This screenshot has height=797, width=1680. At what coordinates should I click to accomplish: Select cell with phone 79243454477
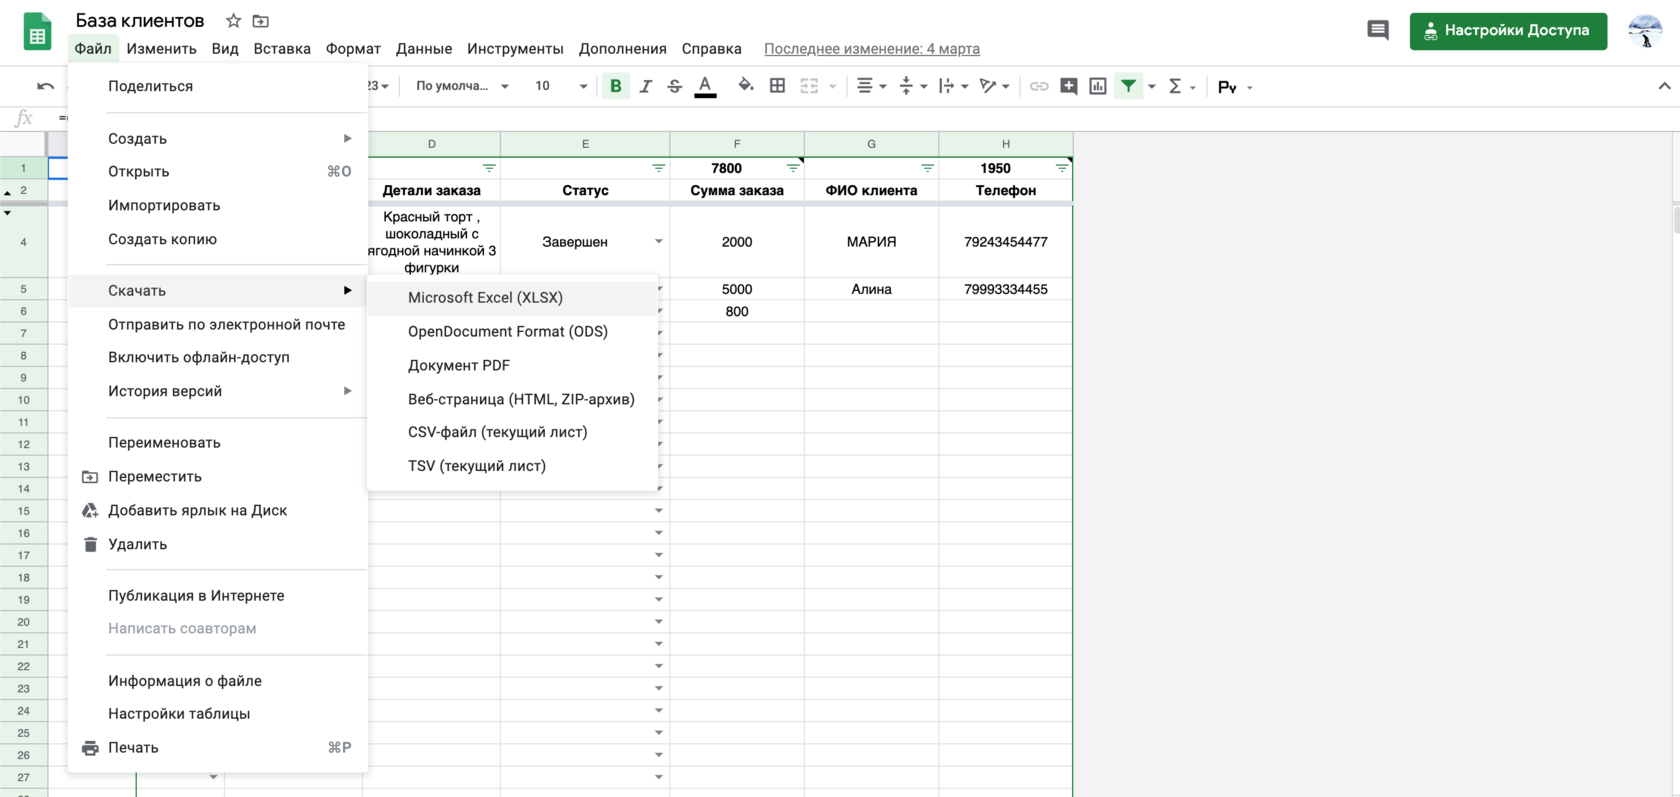coord(1006,242)
